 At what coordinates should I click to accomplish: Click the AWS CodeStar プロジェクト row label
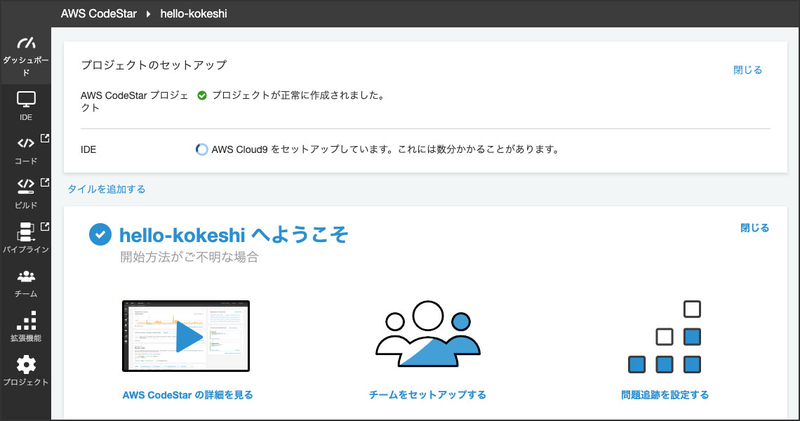(x=135, y=101)
